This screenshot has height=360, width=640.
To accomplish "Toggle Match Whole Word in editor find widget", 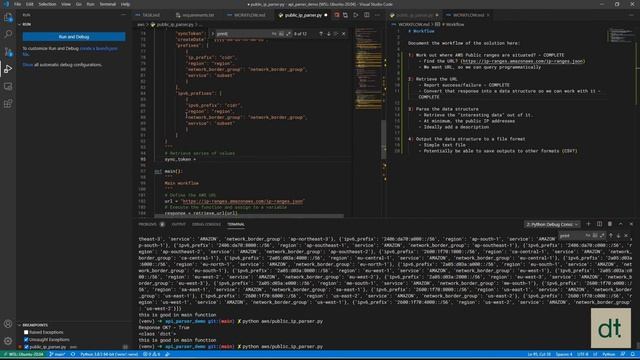I will (281, 34).
